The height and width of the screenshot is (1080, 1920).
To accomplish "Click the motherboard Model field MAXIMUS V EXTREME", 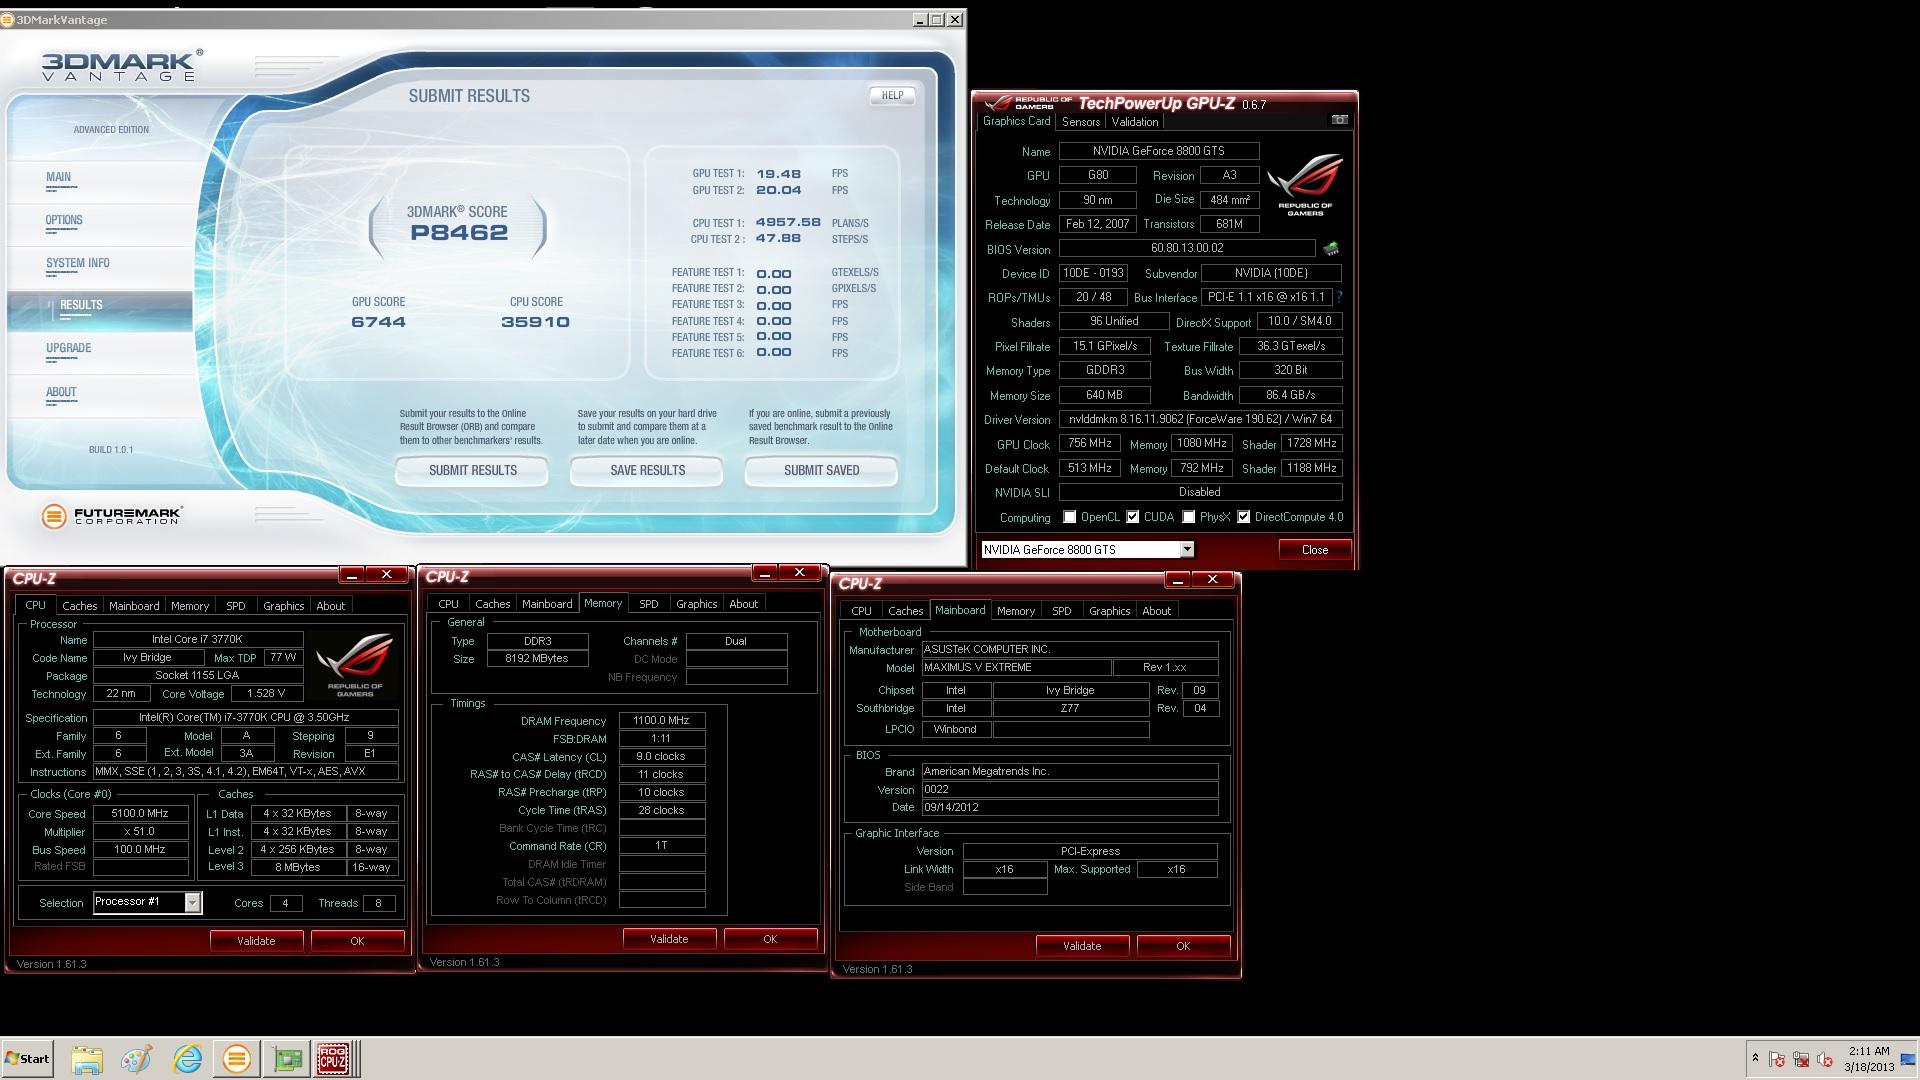I will pos(1016,668).
